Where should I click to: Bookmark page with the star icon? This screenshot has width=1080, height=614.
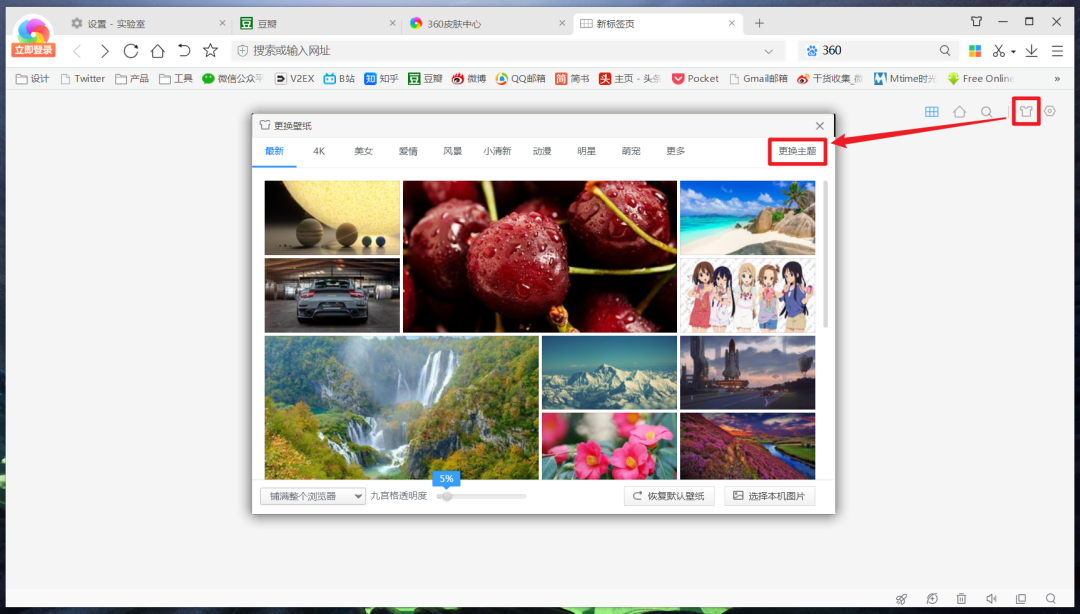211,50
